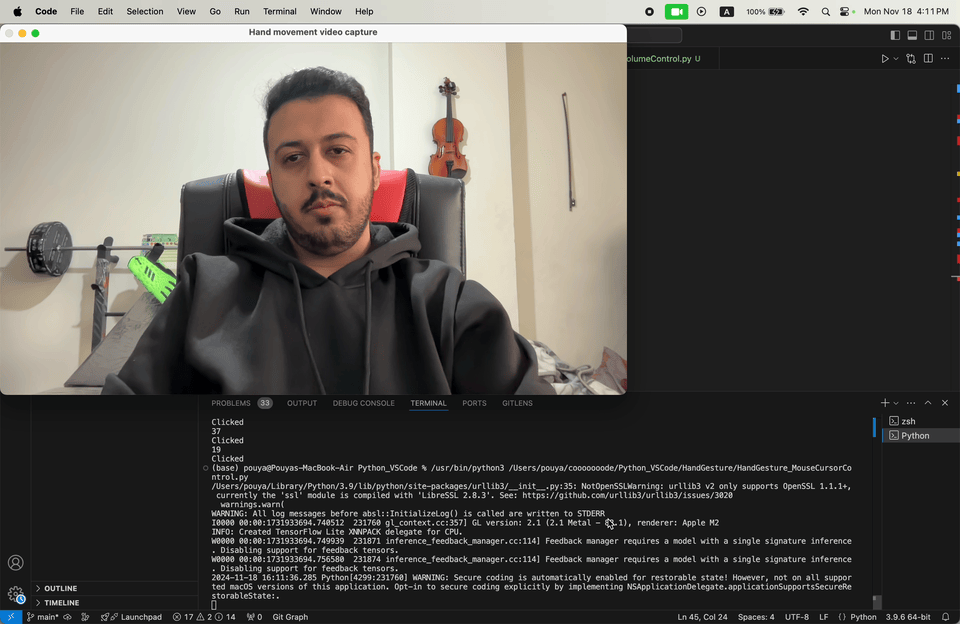Open the GITLENS panel tab
Viewport: 960px width, 624px height.
click(x=517, y=403)
